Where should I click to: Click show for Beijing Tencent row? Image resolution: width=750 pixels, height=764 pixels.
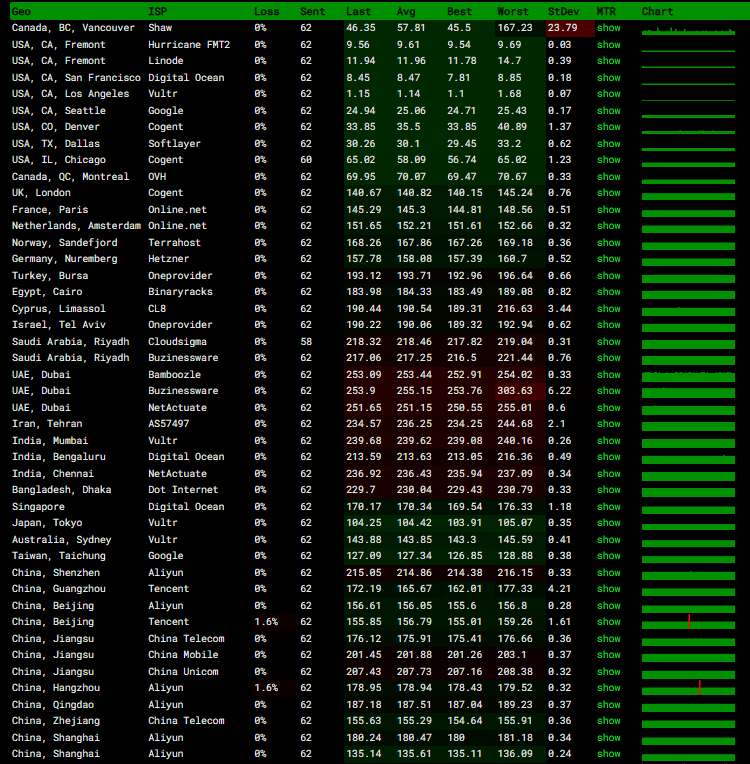[609, 622]
